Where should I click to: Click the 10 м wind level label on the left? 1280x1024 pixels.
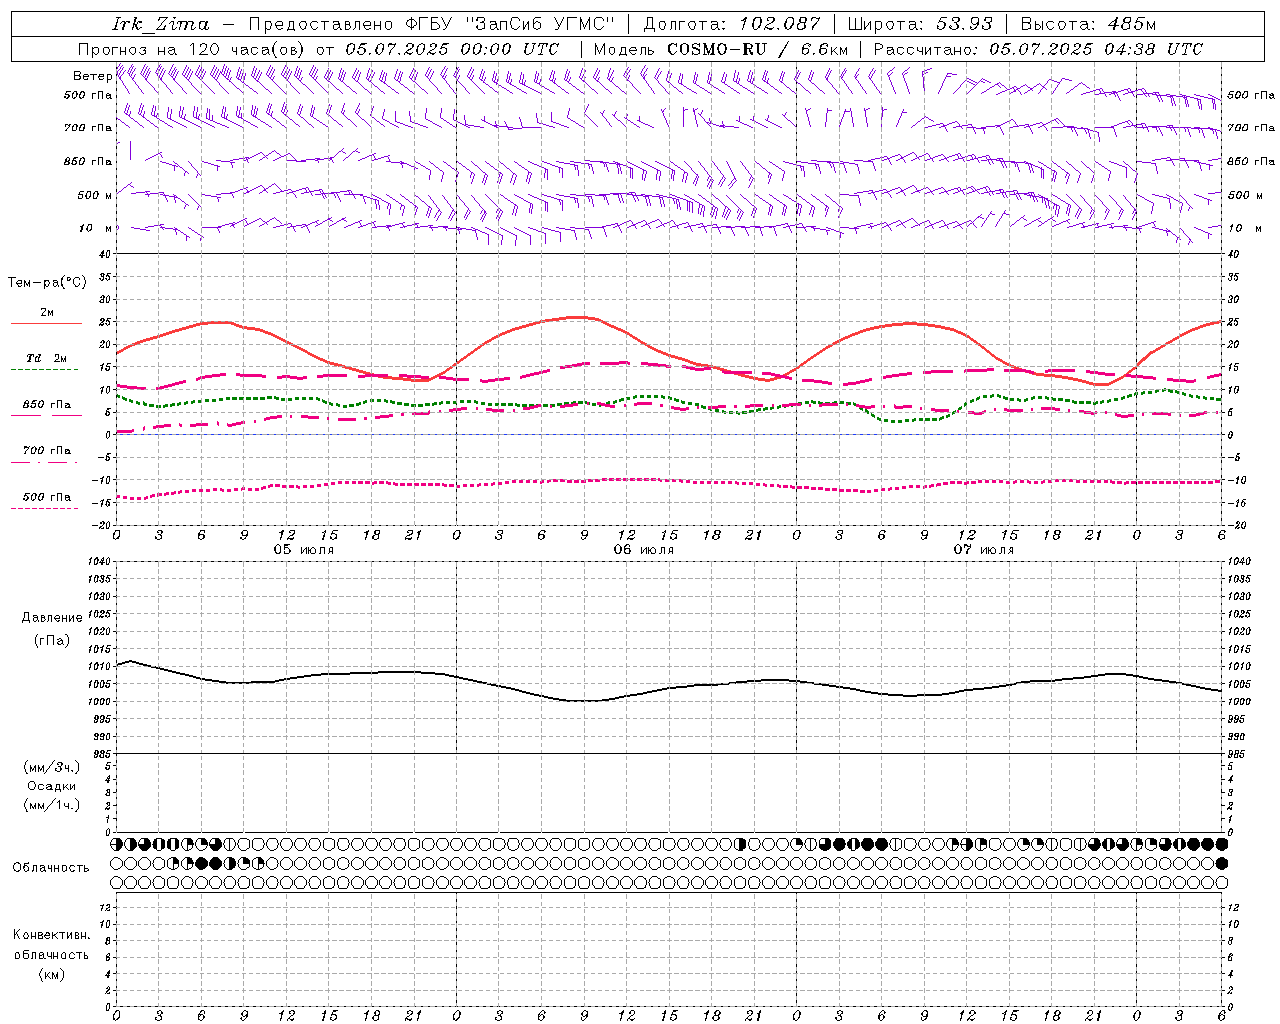(96, 228)
